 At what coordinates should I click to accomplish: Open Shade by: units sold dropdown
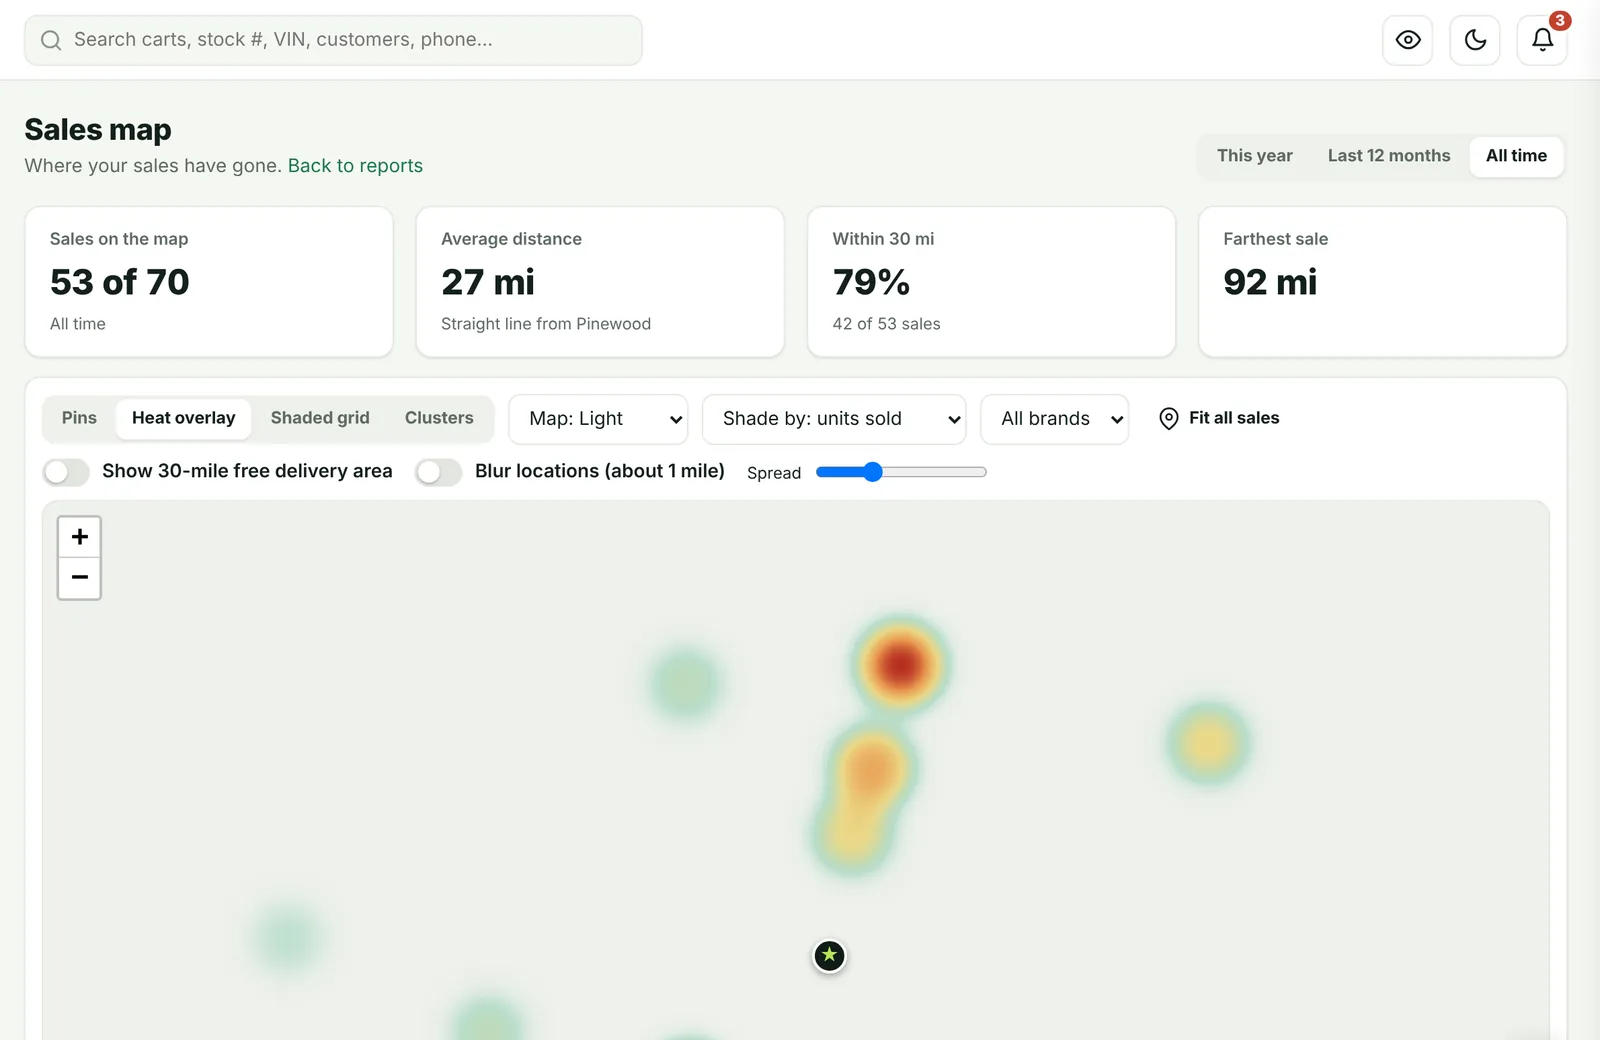pos(834,419)
